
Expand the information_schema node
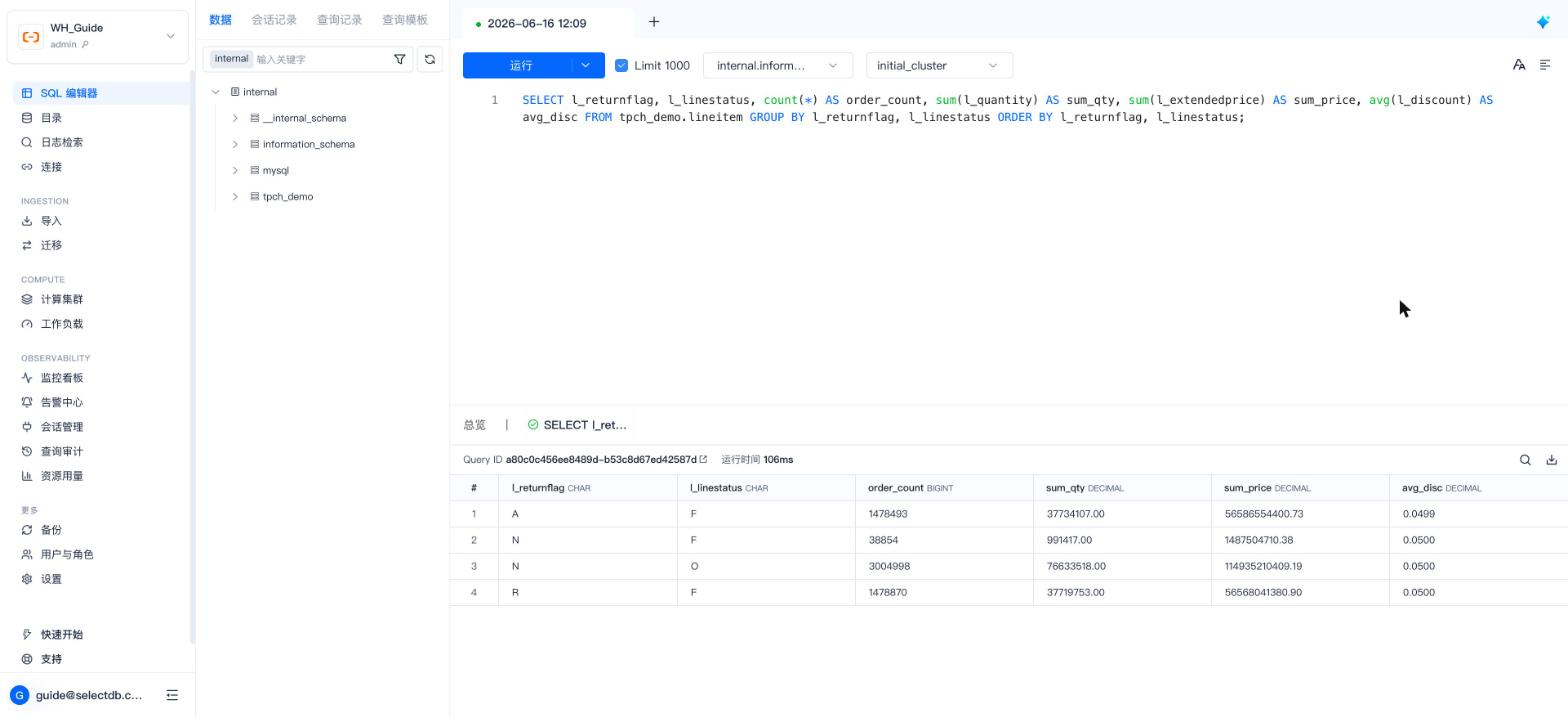tap(235, 144)
